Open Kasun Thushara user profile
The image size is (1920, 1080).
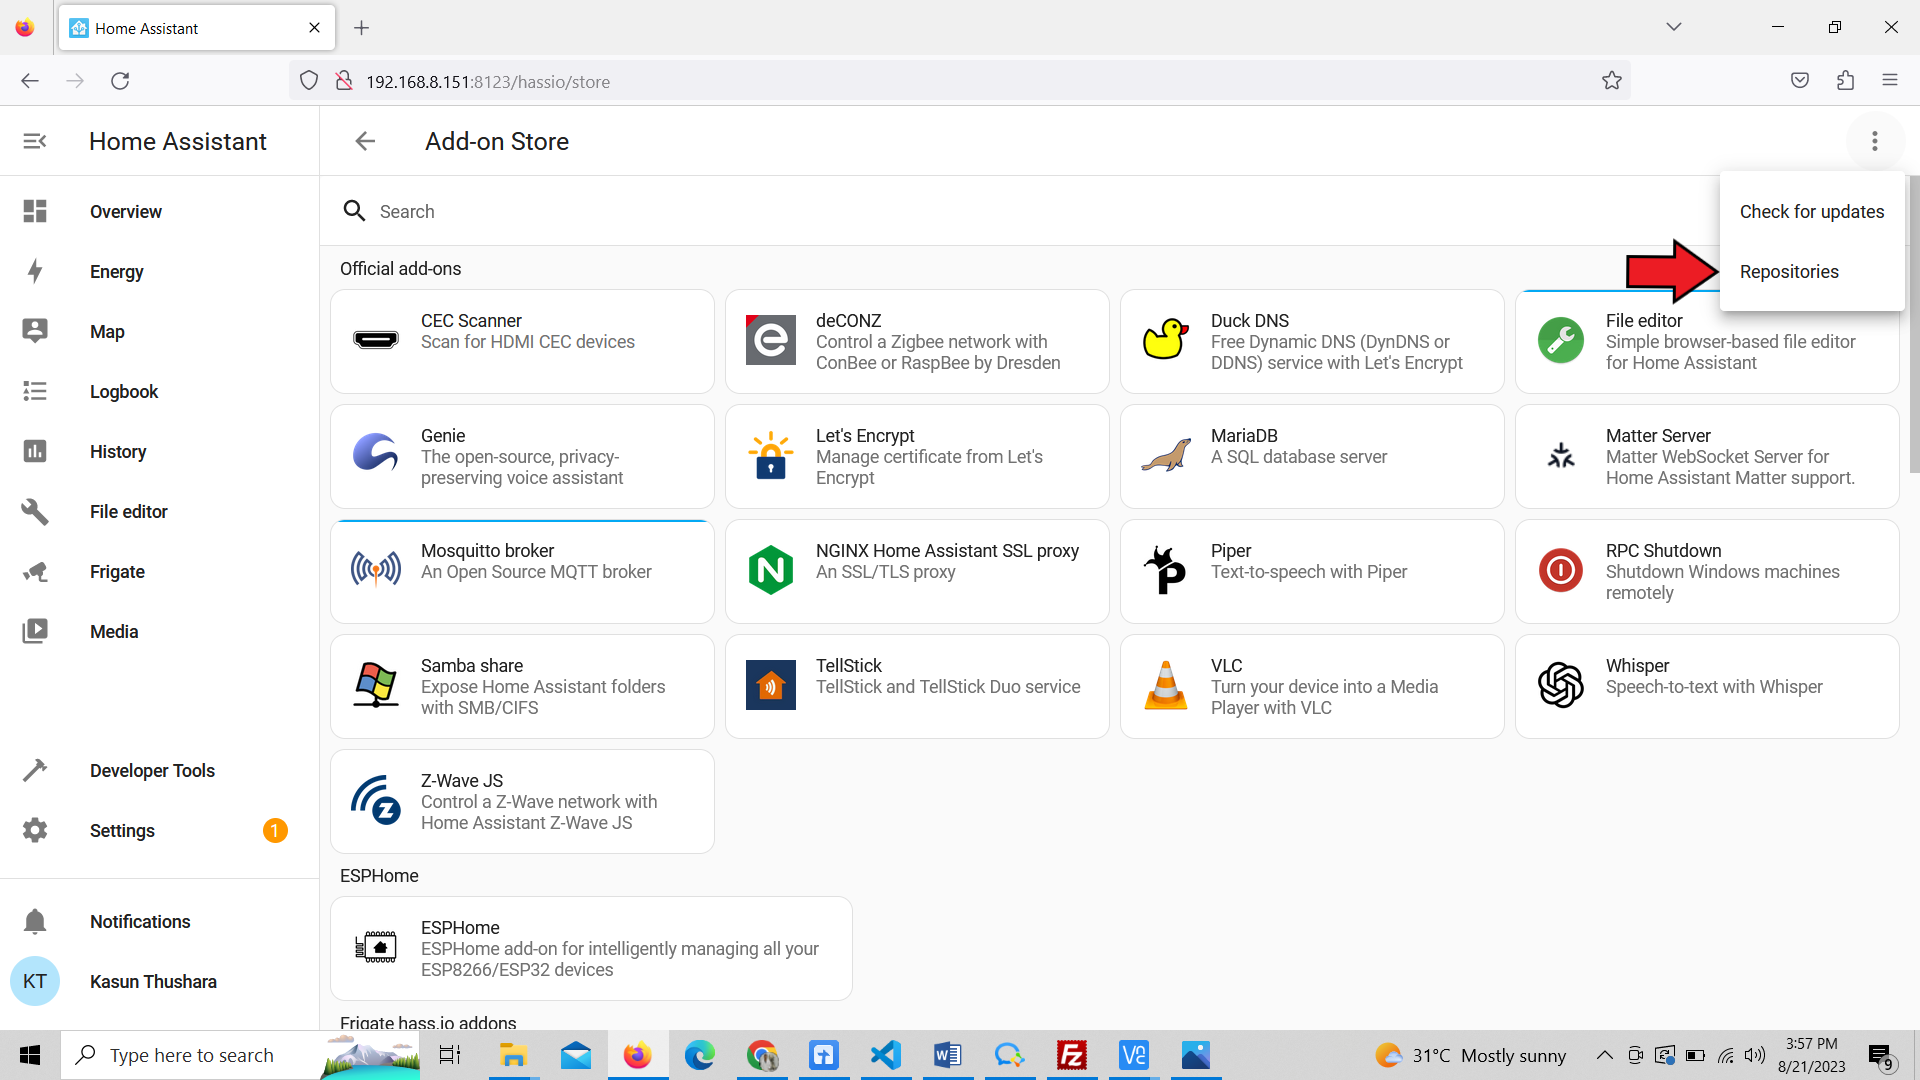pos(160,981)
